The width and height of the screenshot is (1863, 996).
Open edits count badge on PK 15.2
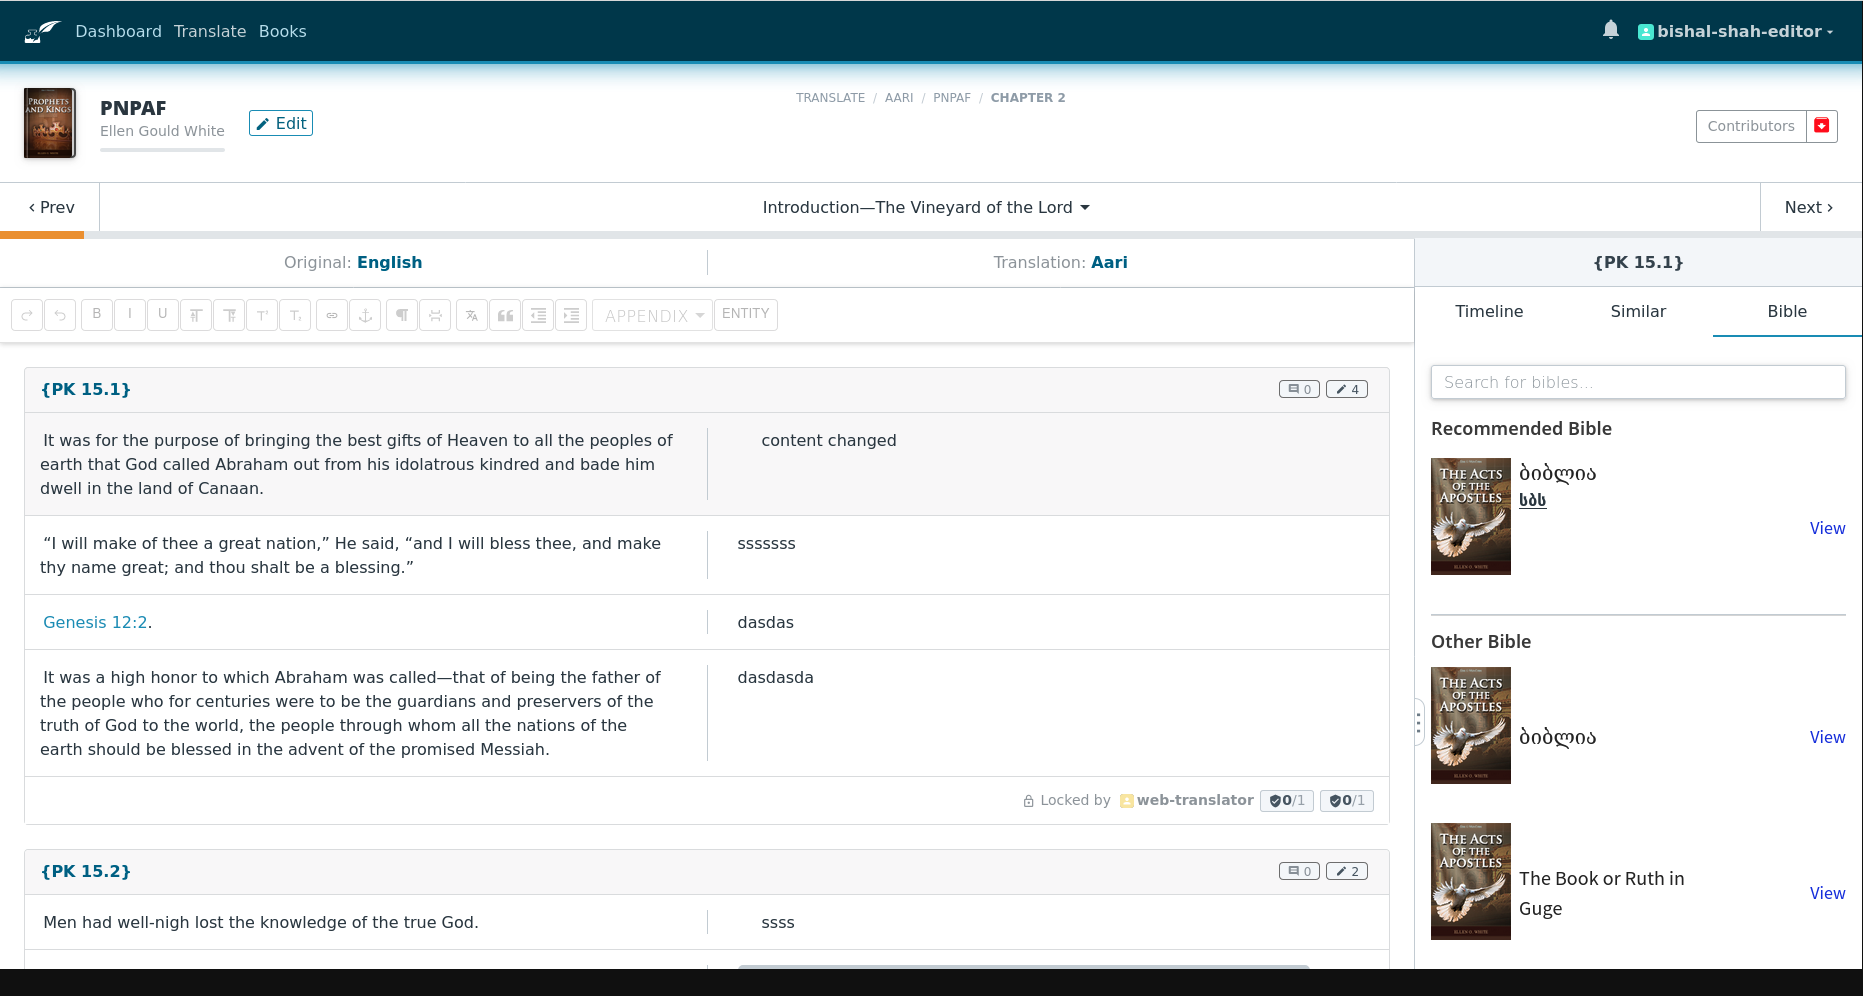(1346, 871)
